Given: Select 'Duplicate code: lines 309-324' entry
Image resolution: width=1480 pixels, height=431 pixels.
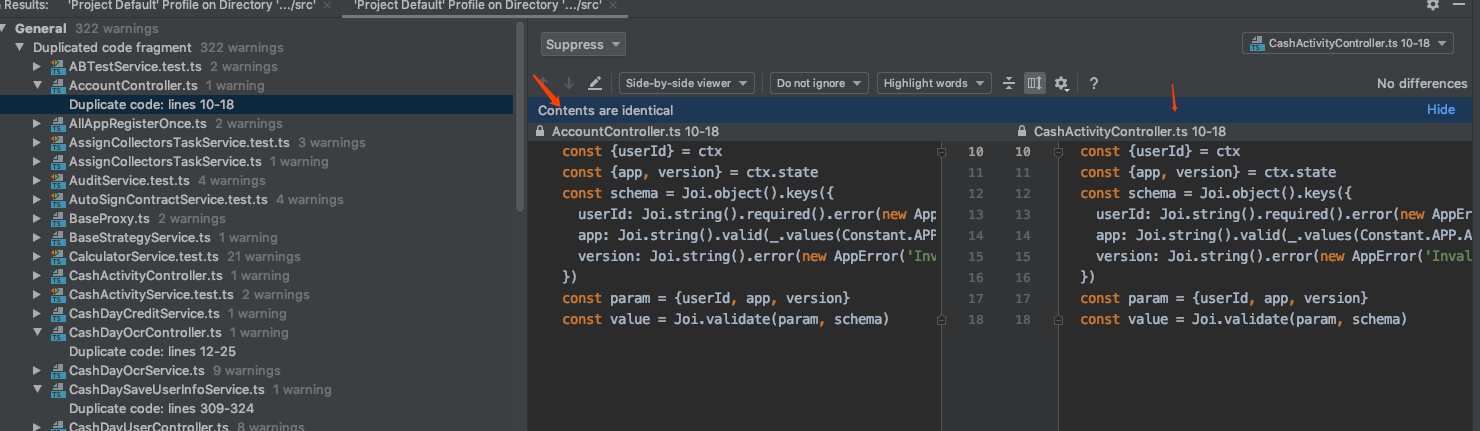Looking at the screenshot, I should (x=161, y=409).
